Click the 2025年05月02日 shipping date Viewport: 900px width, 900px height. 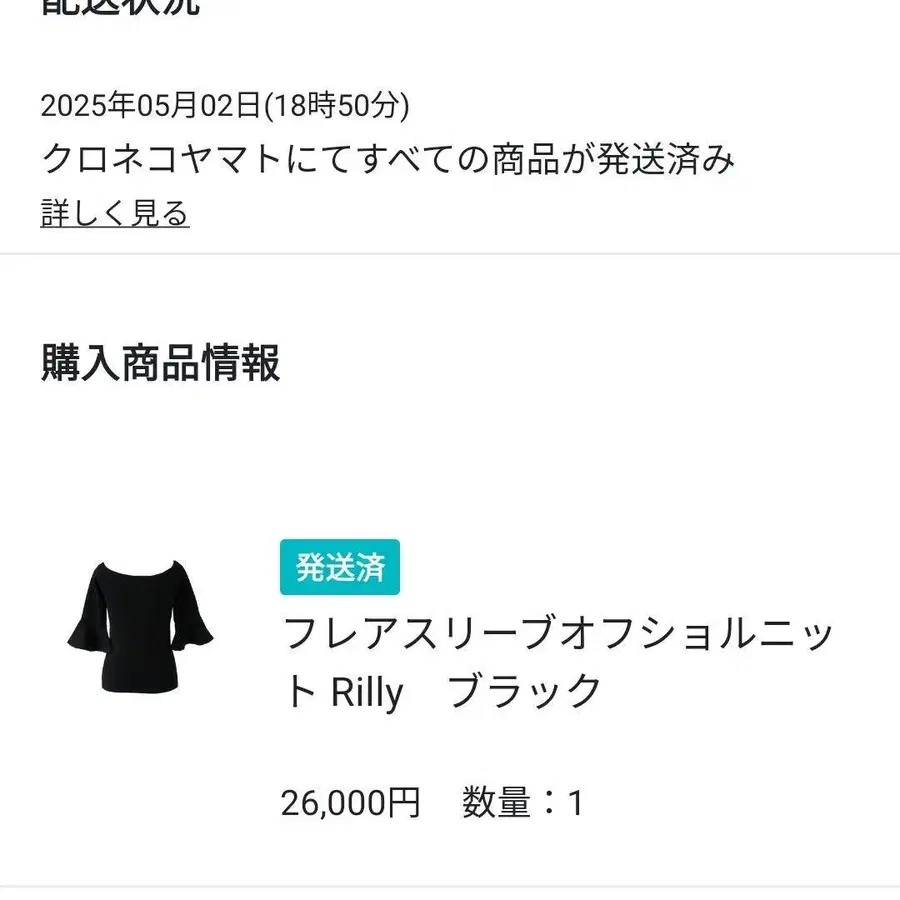click(x=151, y=106)
